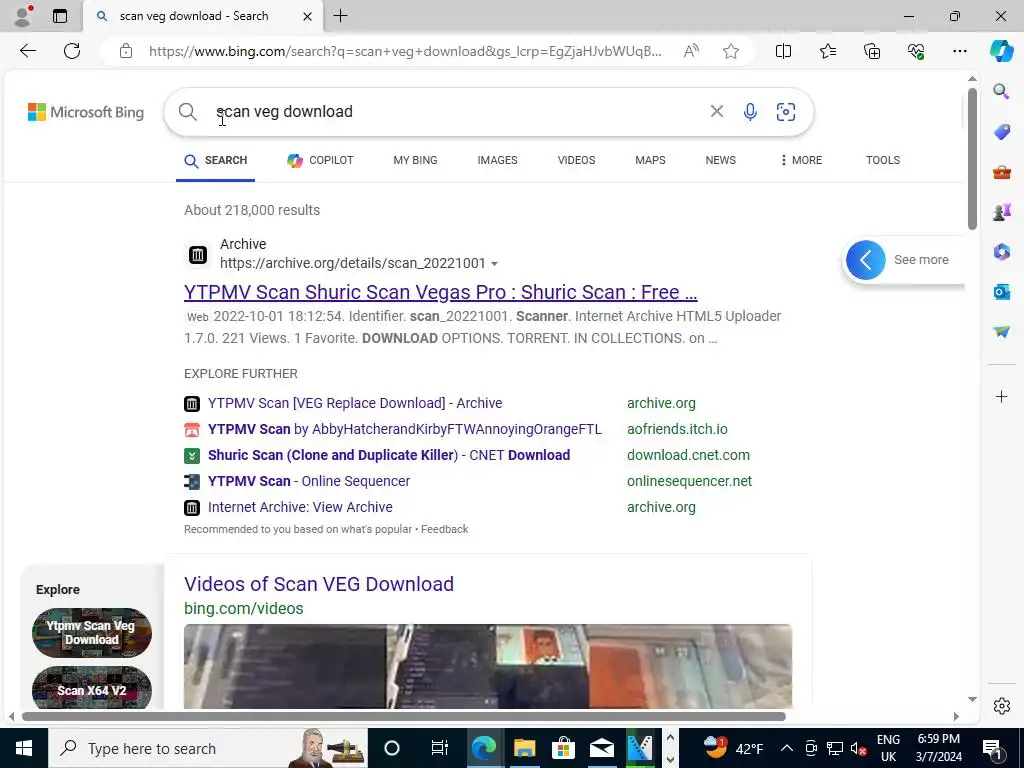Add this page to favorites star
This screenshot has width=1024, height=768.
(x=731, y=51)
